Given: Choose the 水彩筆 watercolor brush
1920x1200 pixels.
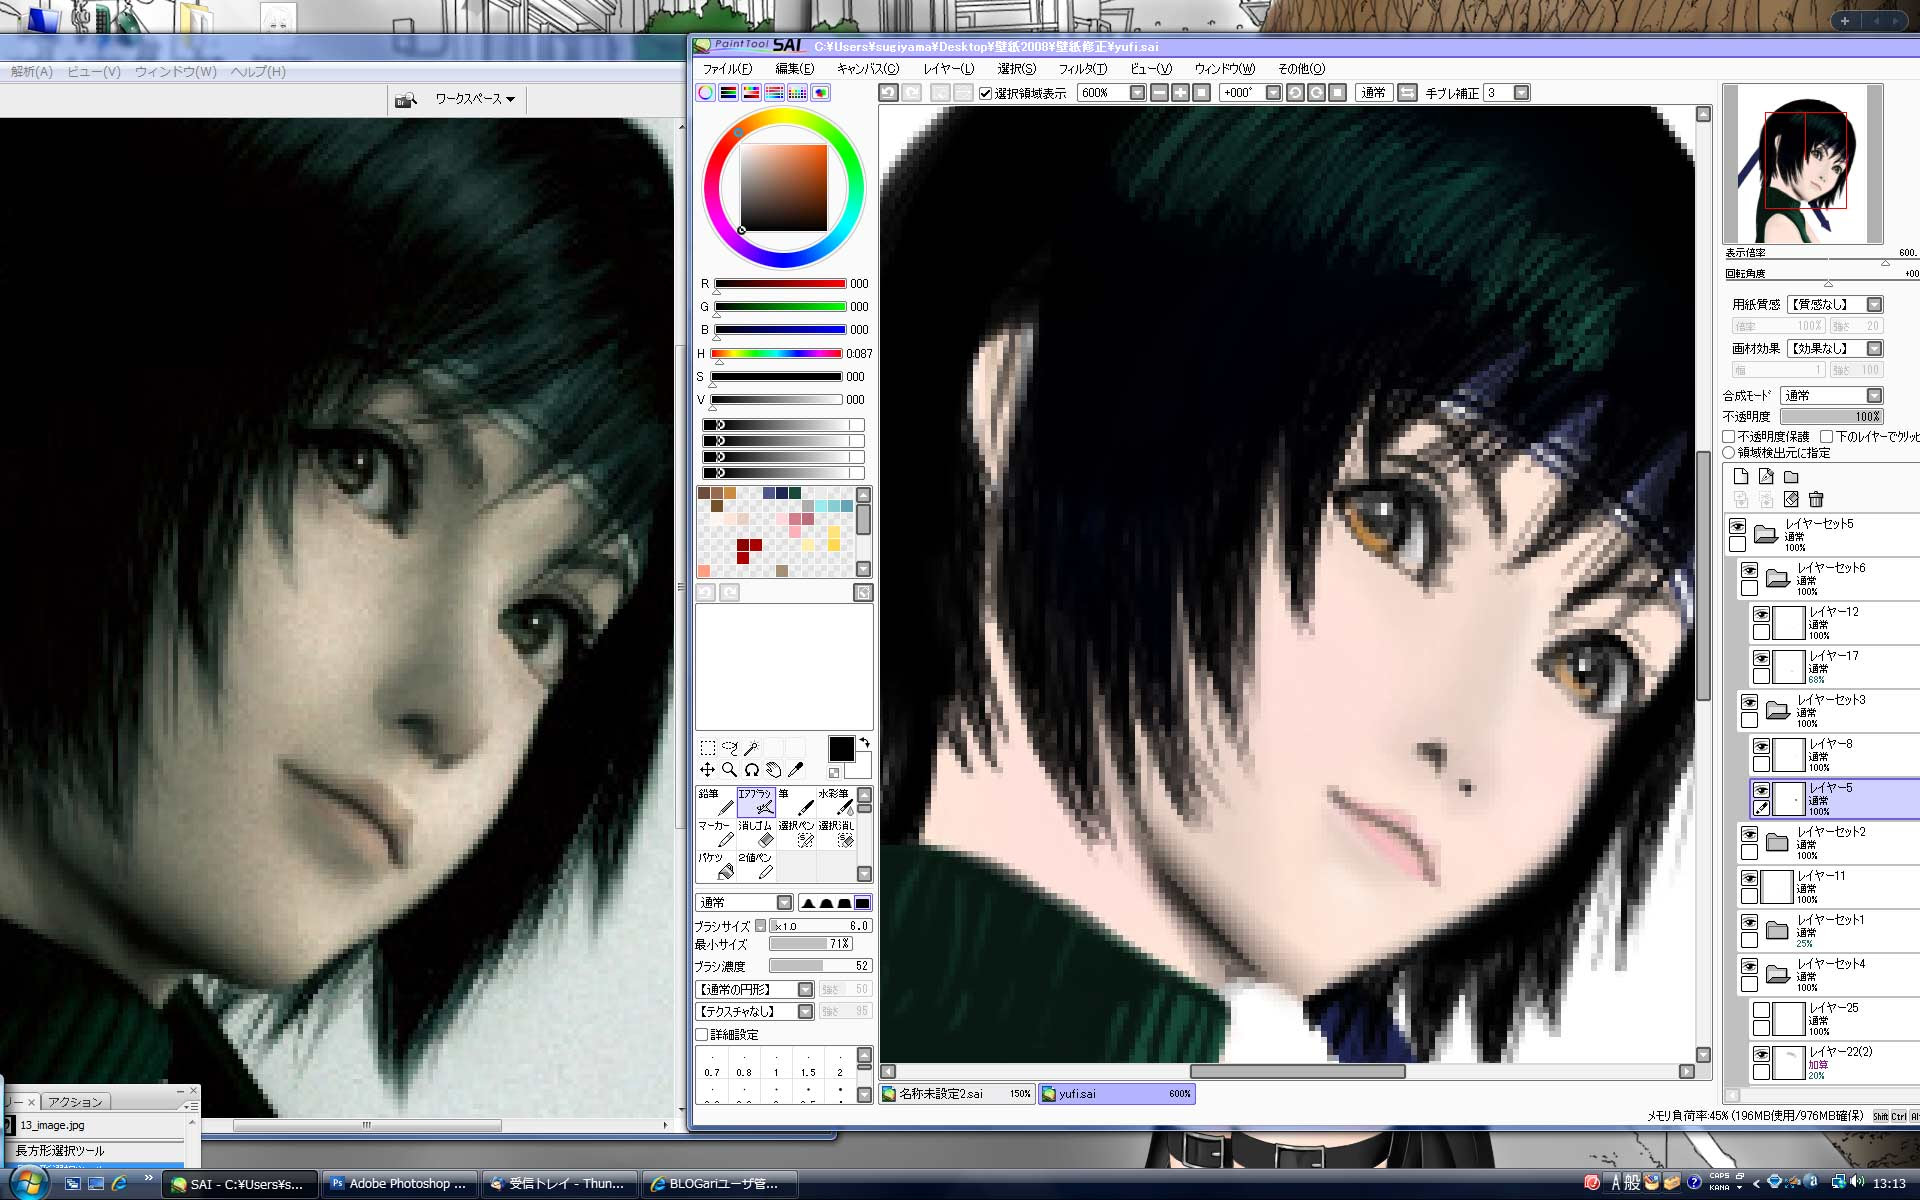Looking at the screenshot, I should coord(836,802).
